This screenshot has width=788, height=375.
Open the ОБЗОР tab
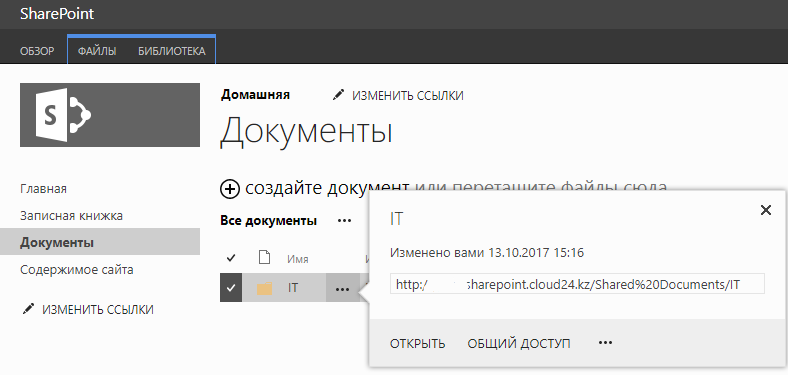(37, 51)
